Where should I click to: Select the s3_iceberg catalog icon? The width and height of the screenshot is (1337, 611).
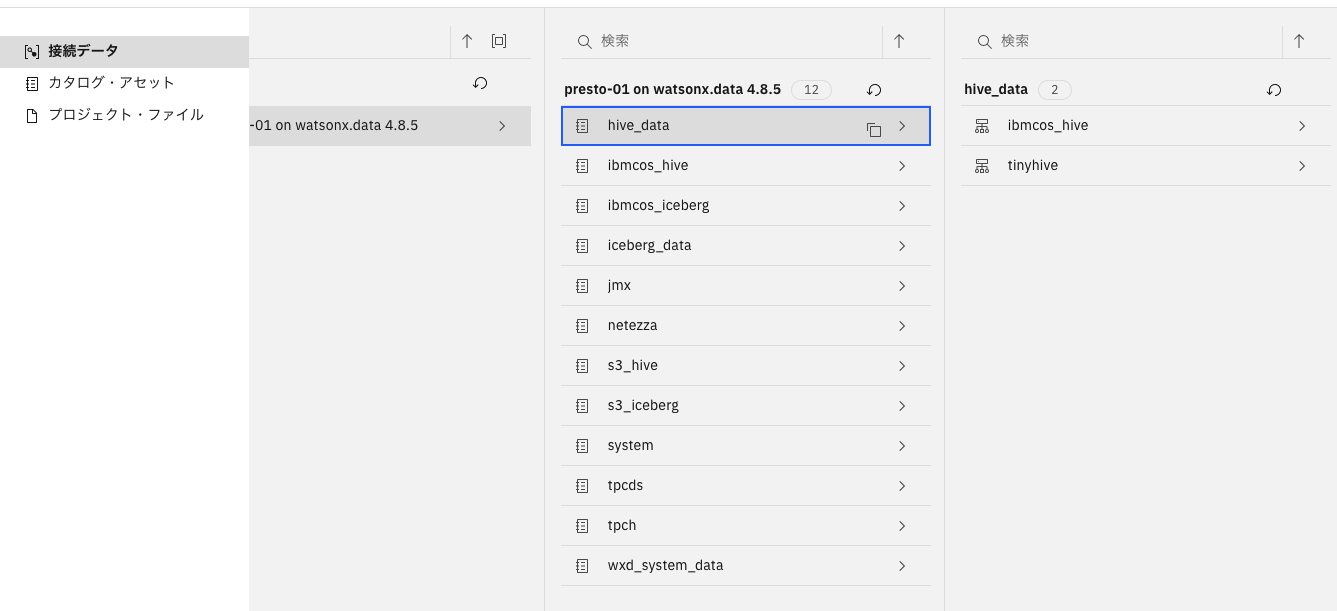click(x=582, y=406)
